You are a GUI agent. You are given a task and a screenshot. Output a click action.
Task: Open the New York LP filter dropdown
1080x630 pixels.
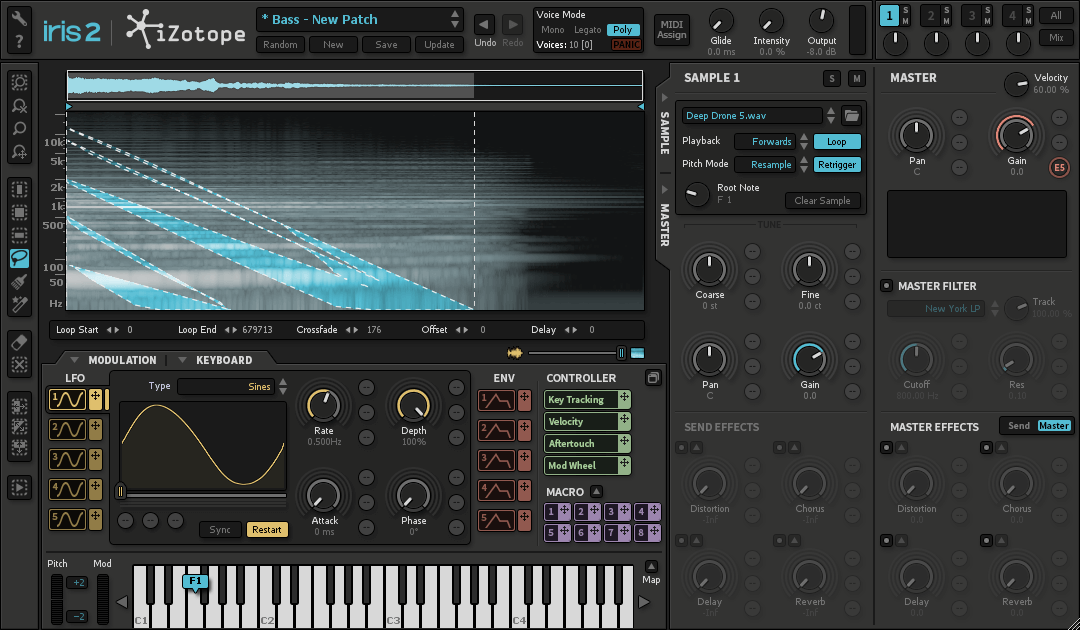tap(936, 308)
